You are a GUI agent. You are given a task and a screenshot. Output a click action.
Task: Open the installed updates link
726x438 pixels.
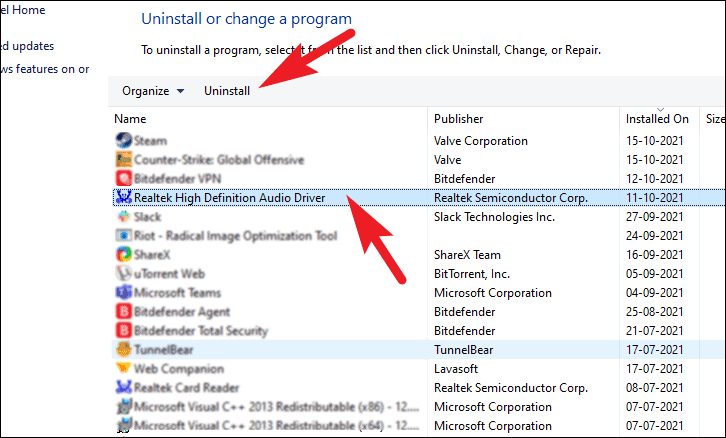[27, 46]
